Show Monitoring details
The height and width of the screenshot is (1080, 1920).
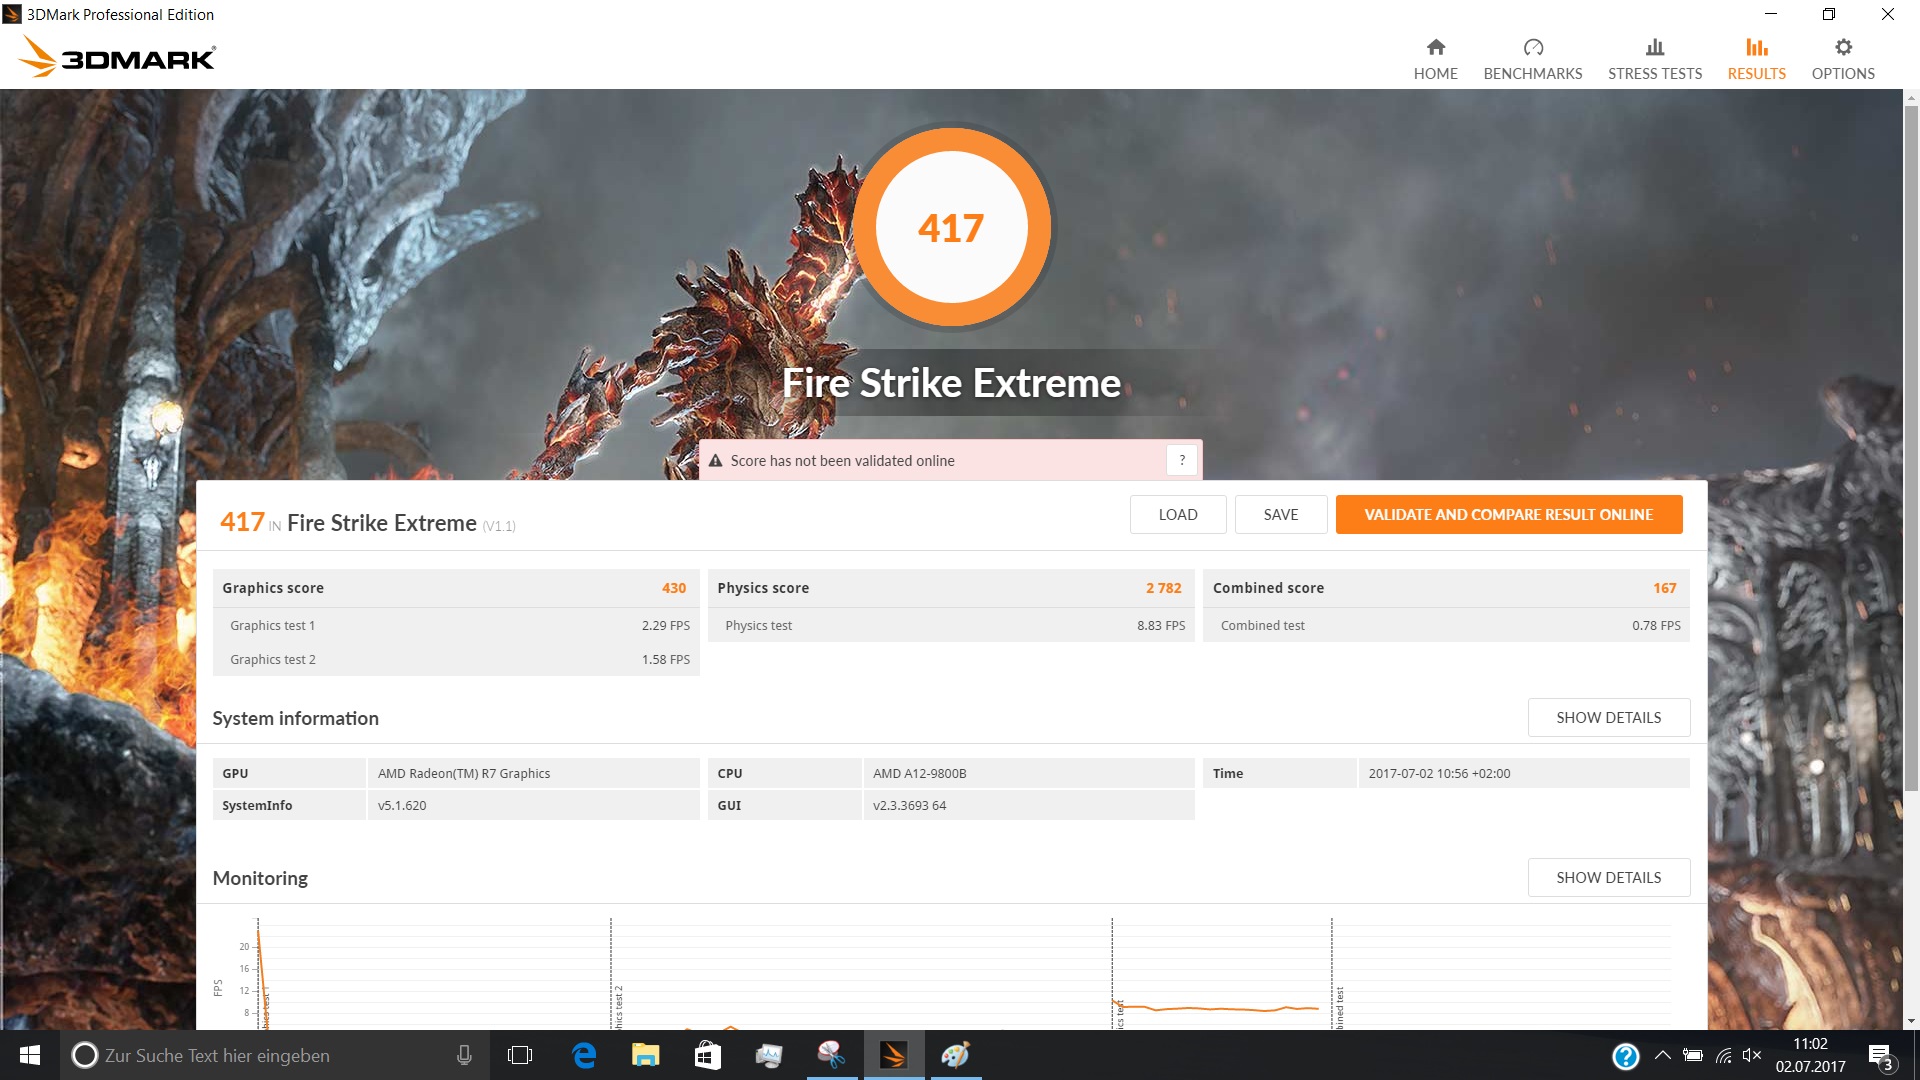tap(1608, 878)
